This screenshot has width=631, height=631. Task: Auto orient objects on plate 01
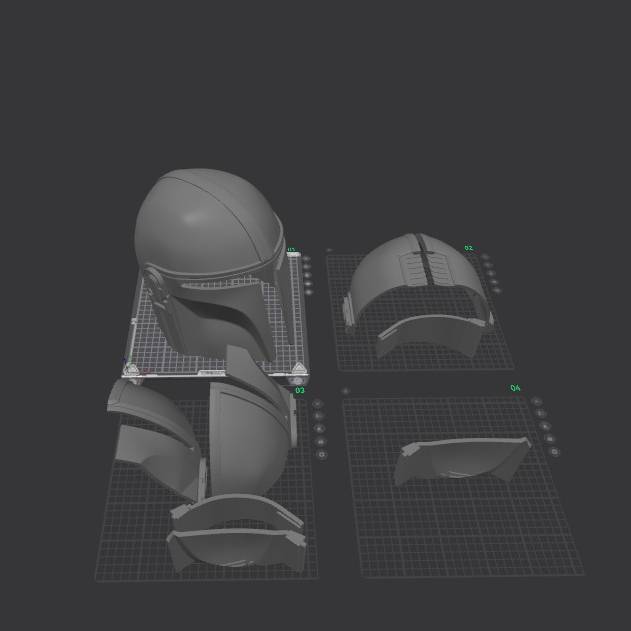pos(307,267)
